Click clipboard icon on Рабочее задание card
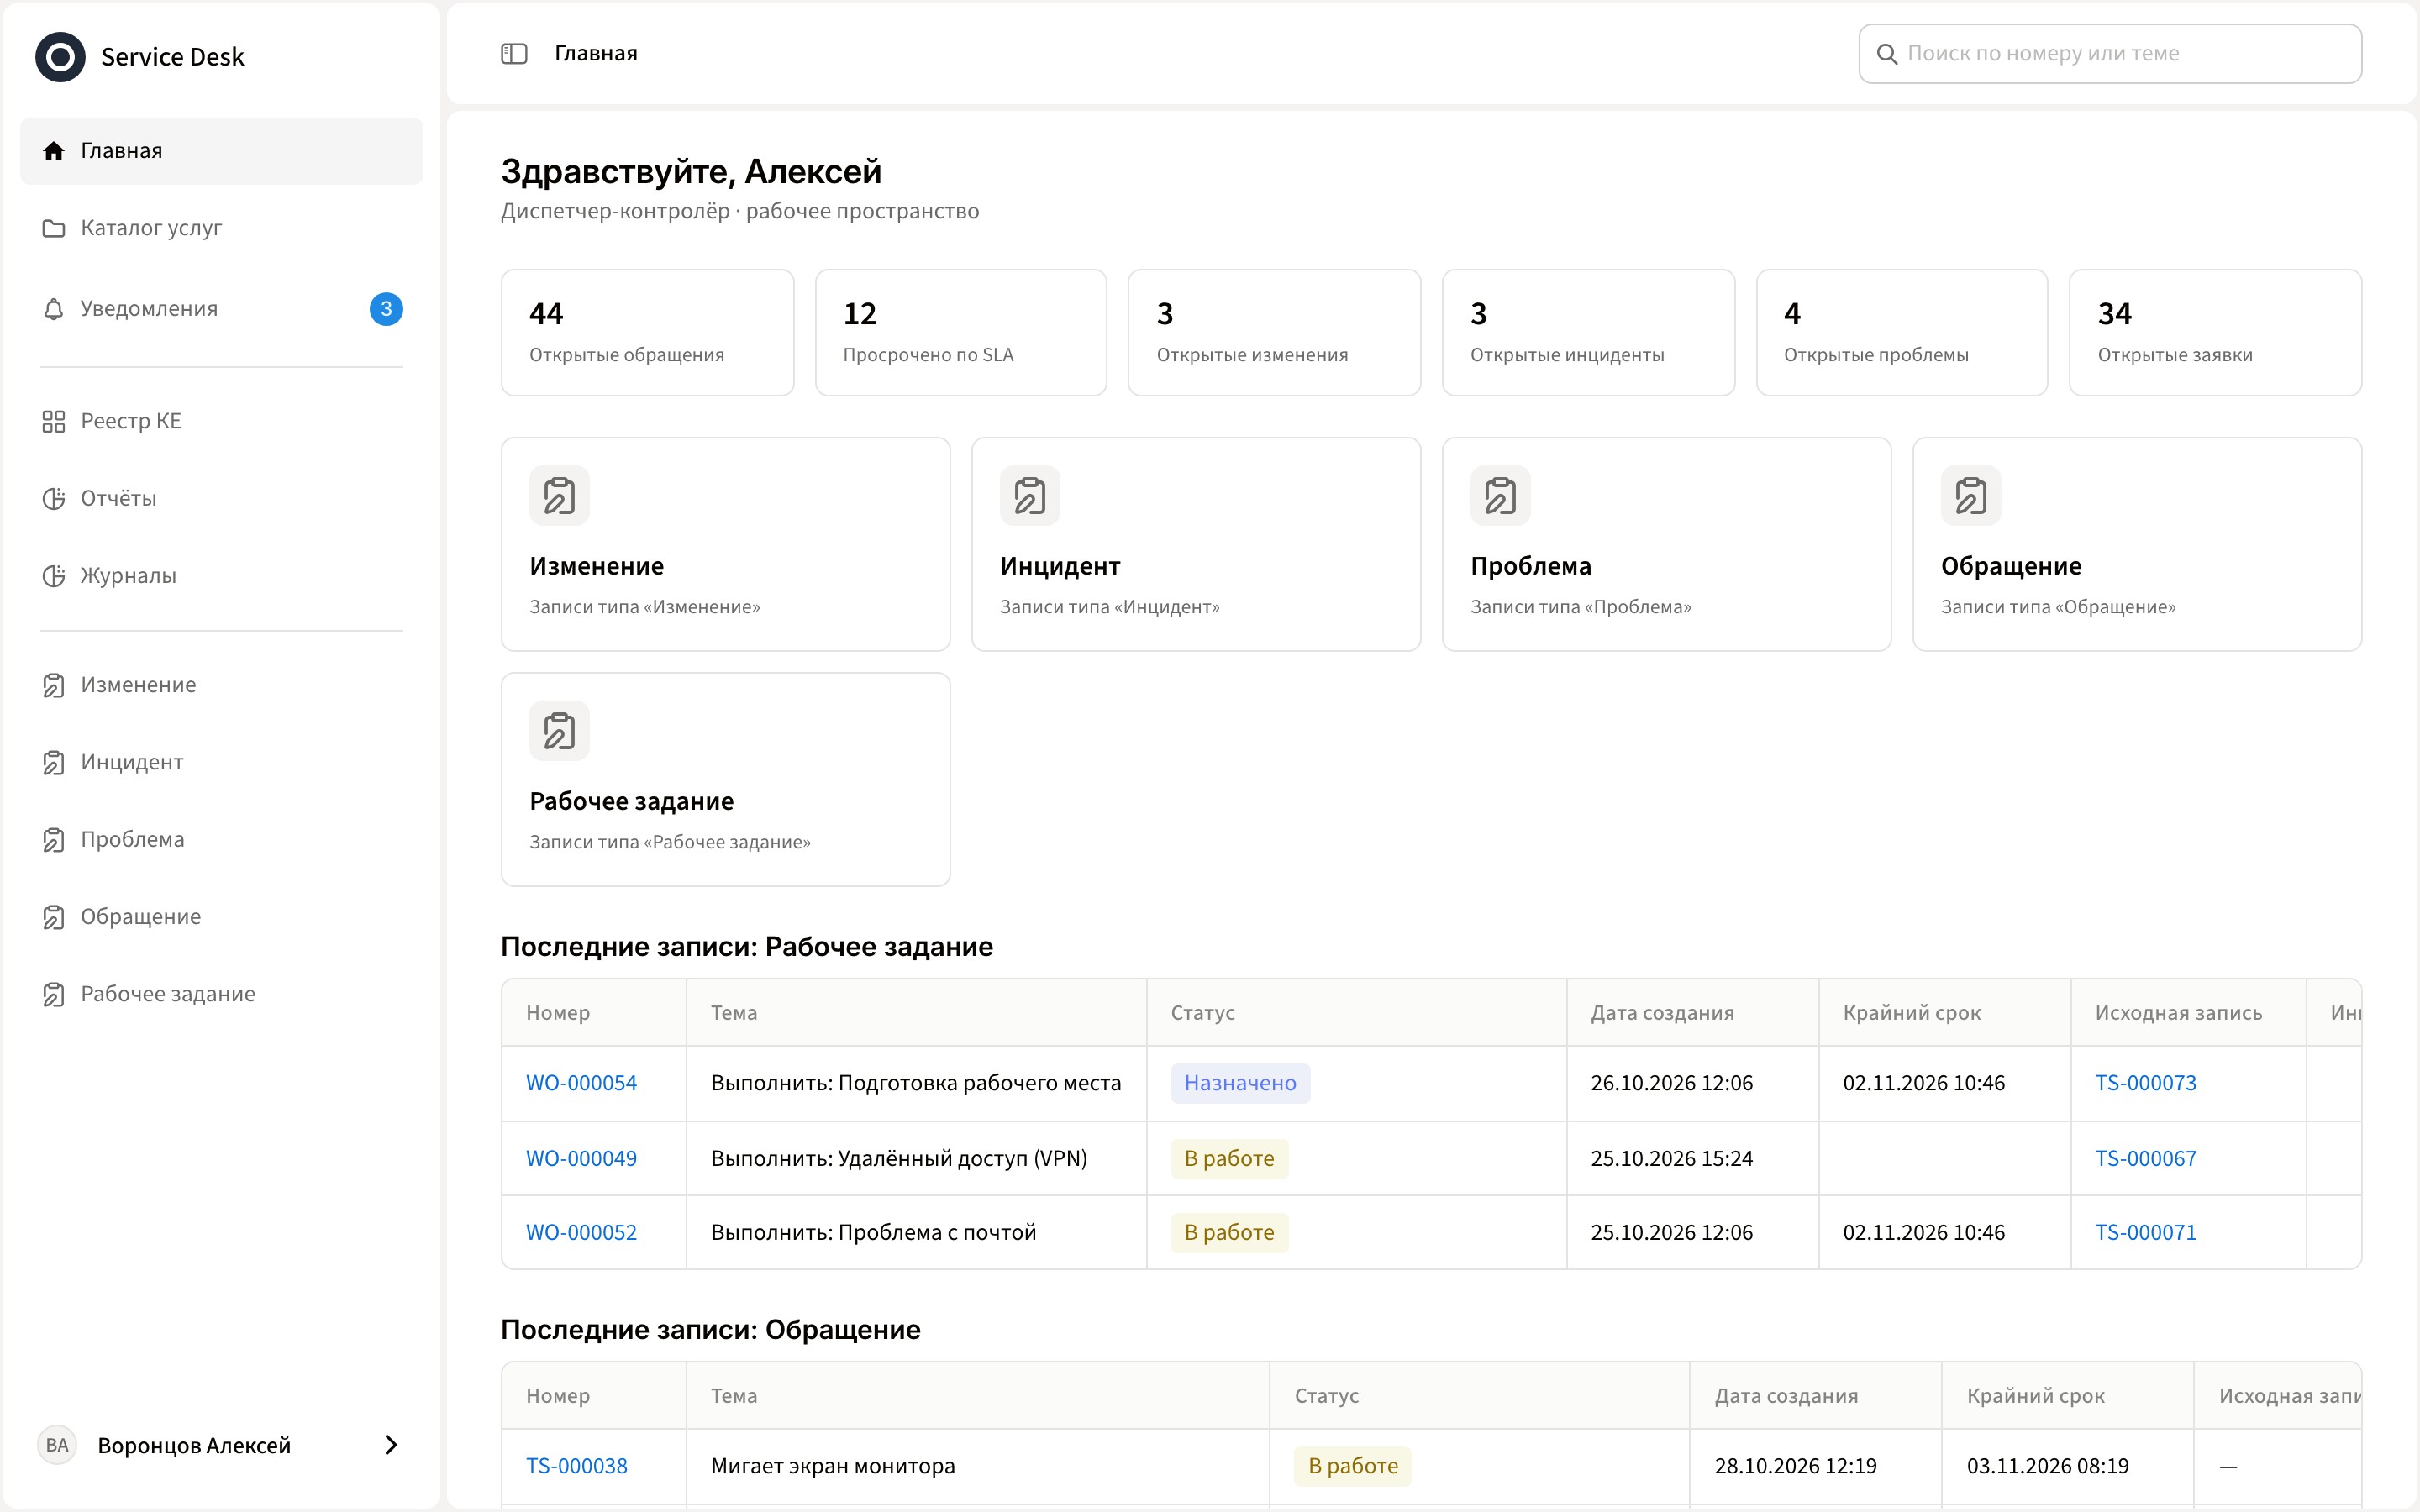This screenshot has height=1512, width=2420. pos(559,730)
